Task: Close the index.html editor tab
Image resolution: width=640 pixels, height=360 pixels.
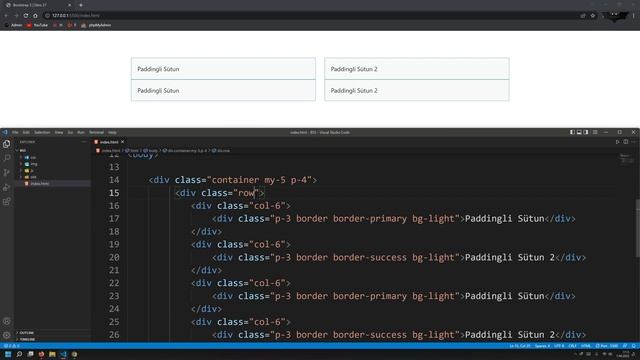Action: tap(122, 142)
